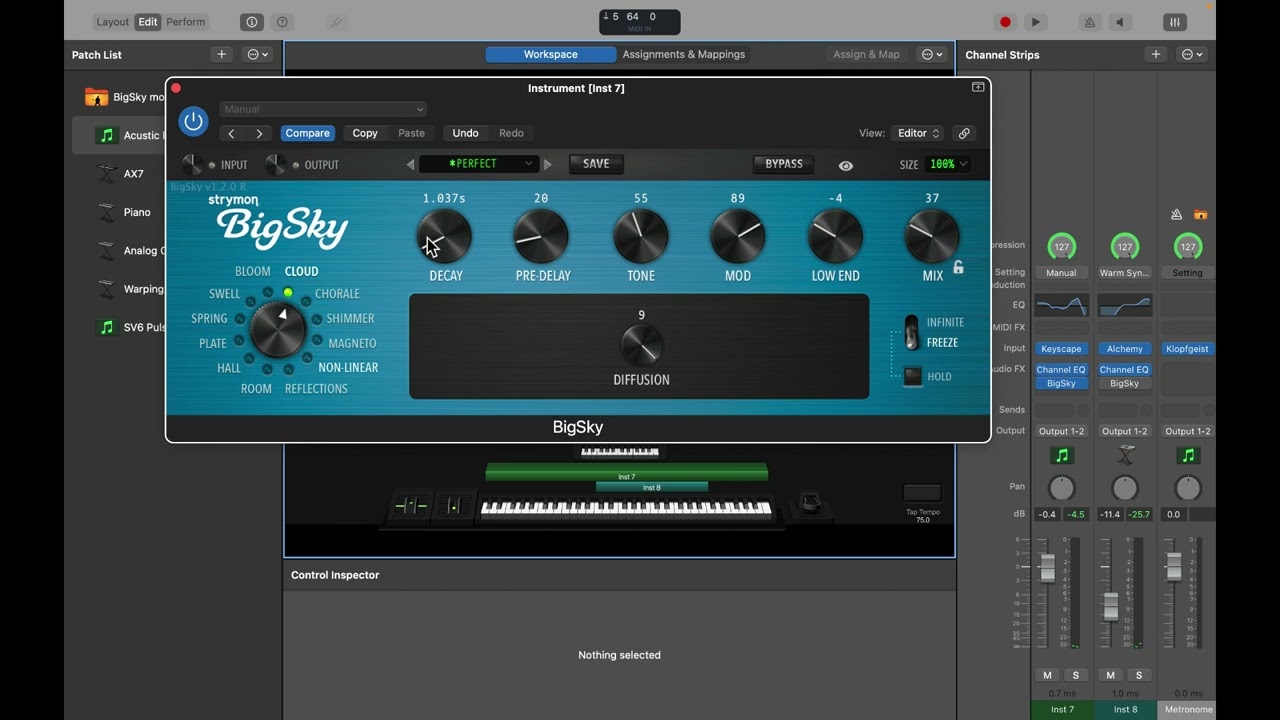This screenshot has height=720, width=1280.
Task: Open the Patch List action menu
Action: 258,54
